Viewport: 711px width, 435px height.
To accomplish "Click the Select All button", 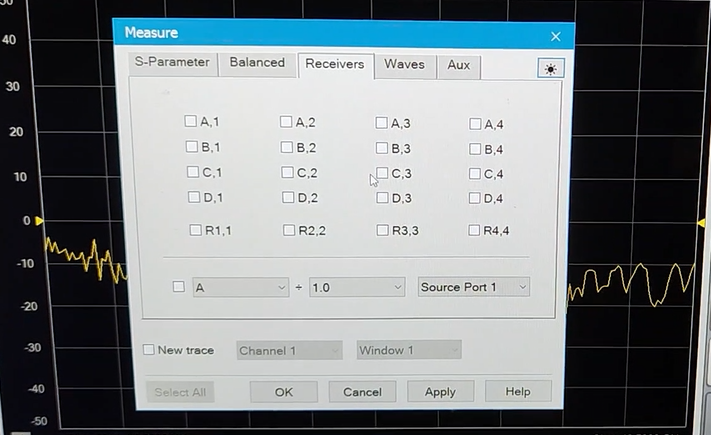I will click(x=180, y=392).
